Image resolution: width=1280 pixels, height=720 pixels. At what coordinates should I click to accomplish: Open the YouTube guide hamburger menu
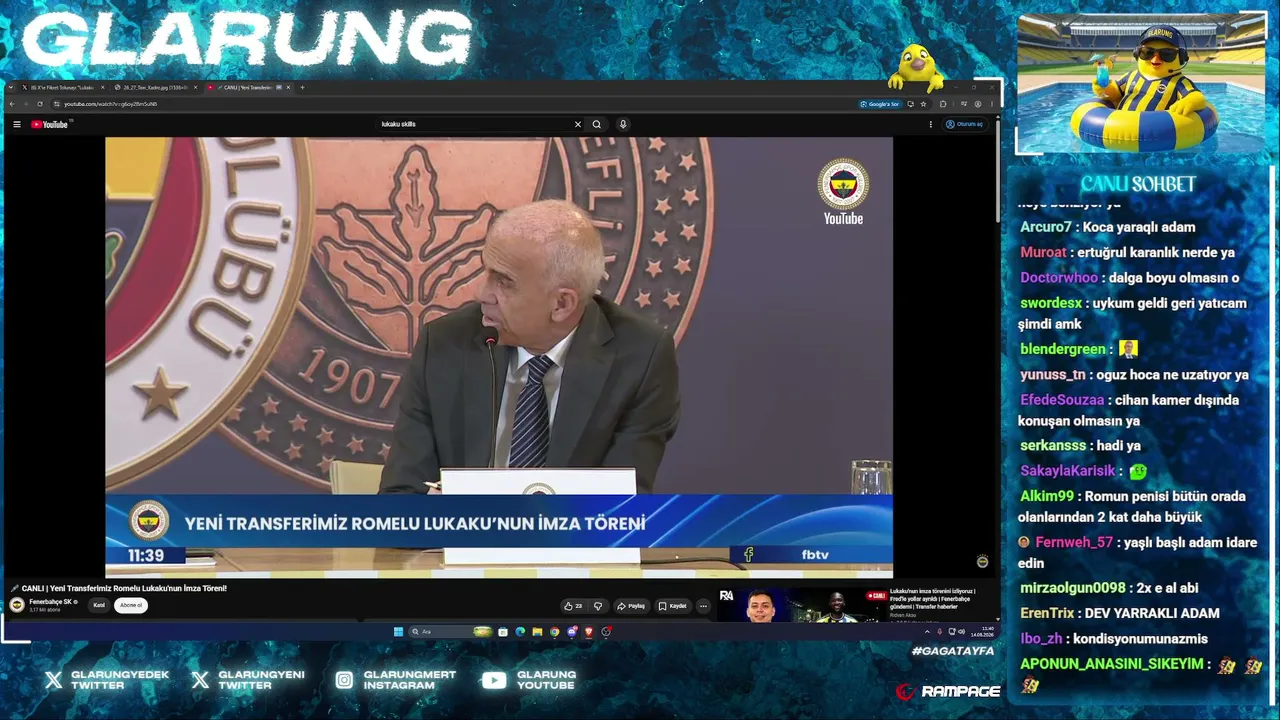(17, 124)
